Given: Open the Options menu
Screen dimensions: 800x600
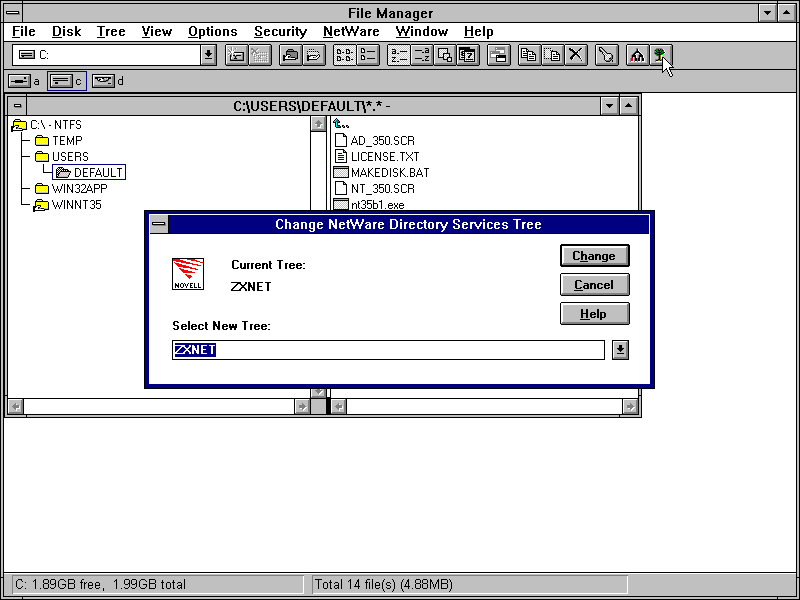Looking at the screenshot, I should (x=212, y=32).
